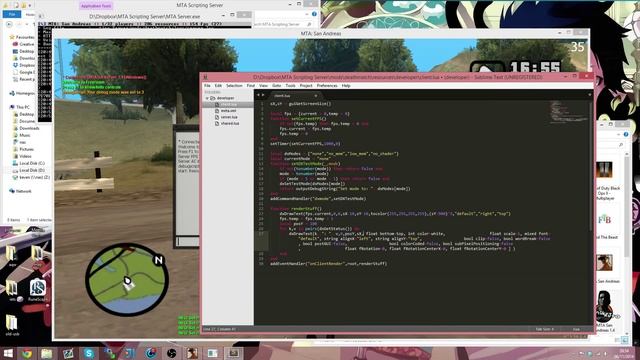The image size is (640, 360).
Task: Open the Project menu in Sublime Text
Action: pos(306,86)
